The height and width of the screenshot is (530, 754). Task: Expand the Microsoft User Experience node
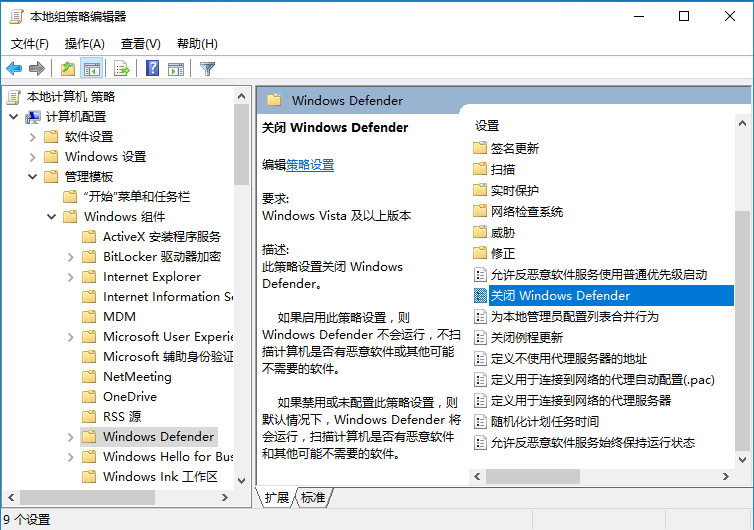pyautogui.click(x=71, y=337)
